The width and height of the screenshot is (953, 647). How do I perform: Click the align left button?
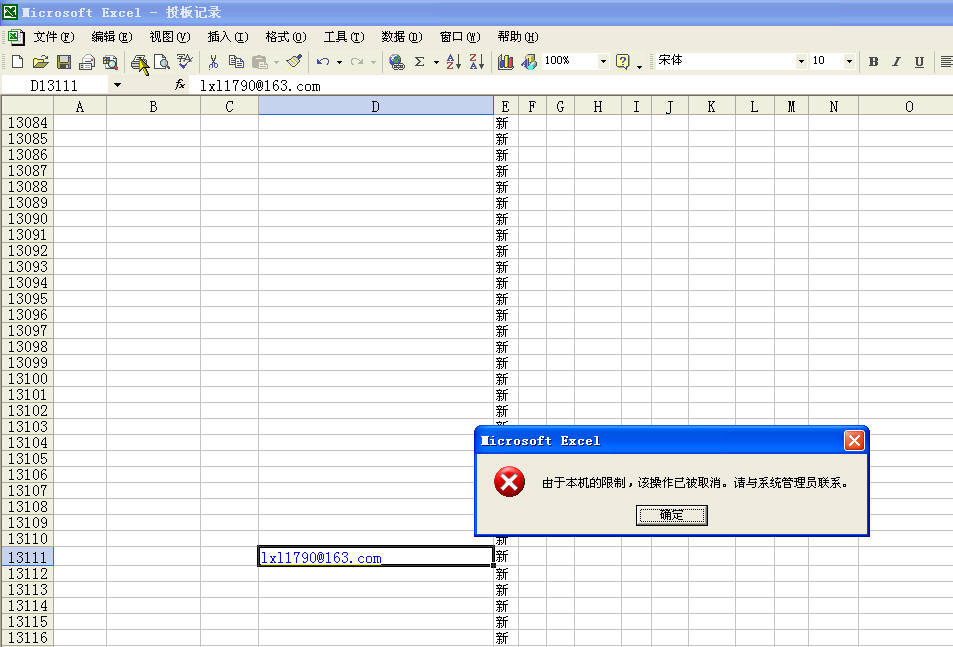pos(946,61)
